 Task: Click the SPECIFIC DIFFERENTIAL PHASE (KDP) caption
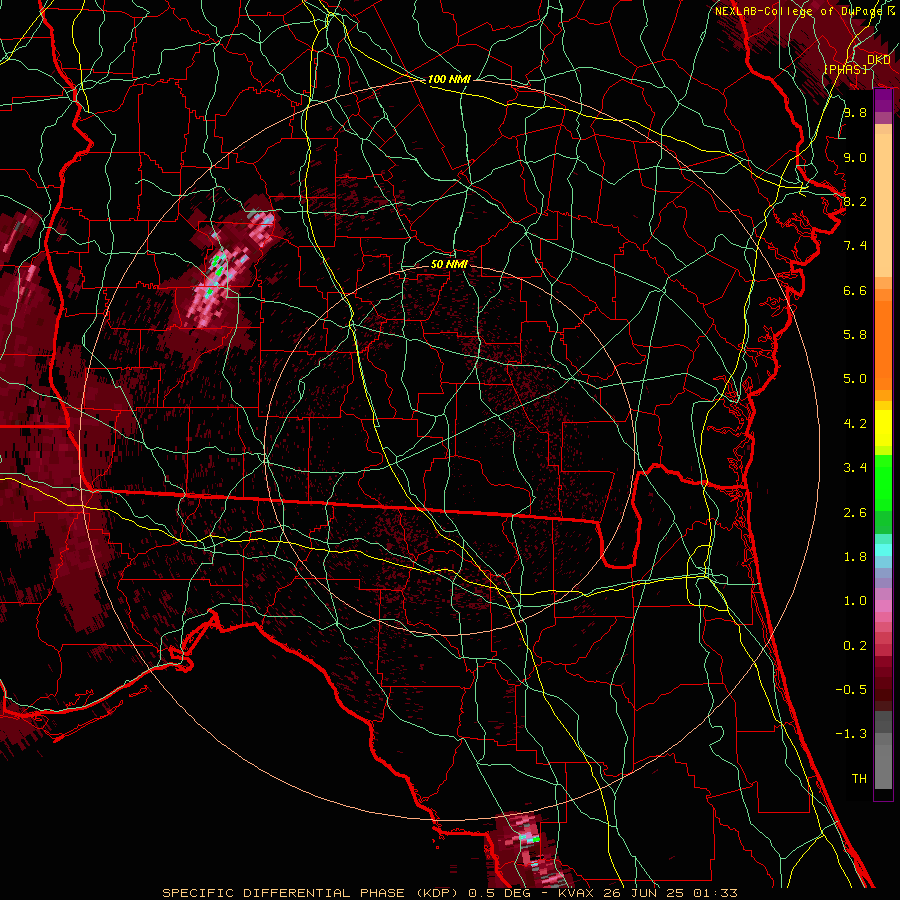click(x=311, y=893)
